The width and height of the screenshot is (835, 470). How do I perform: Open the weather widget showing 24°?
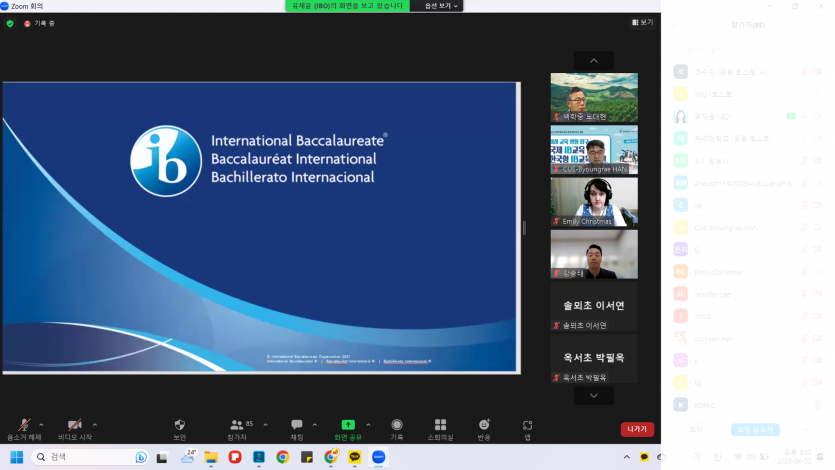(x=188, y=456)
